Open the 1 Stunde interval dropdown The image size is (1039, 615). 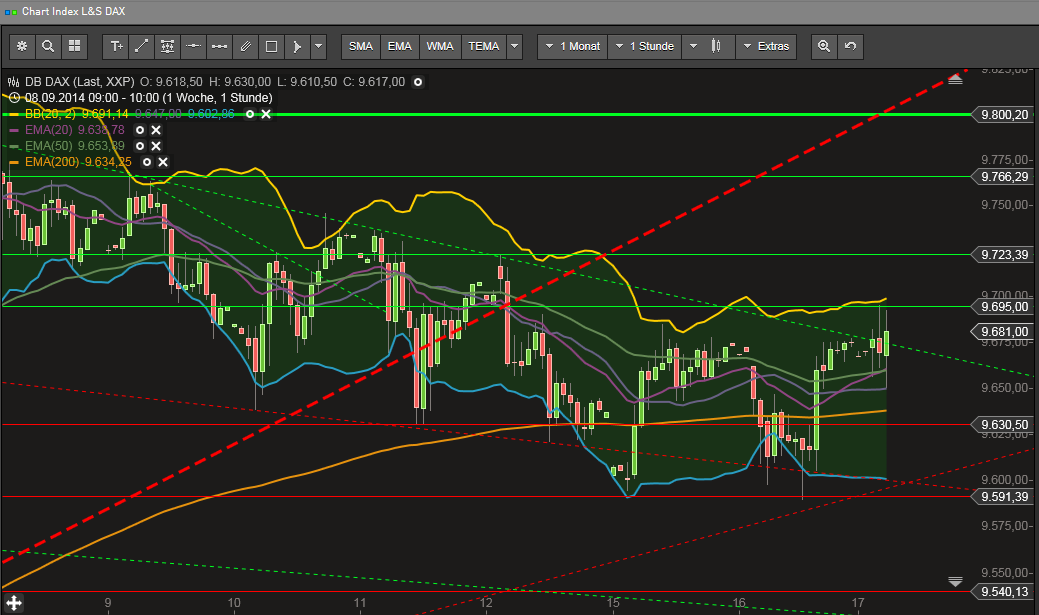click(644, 46)
